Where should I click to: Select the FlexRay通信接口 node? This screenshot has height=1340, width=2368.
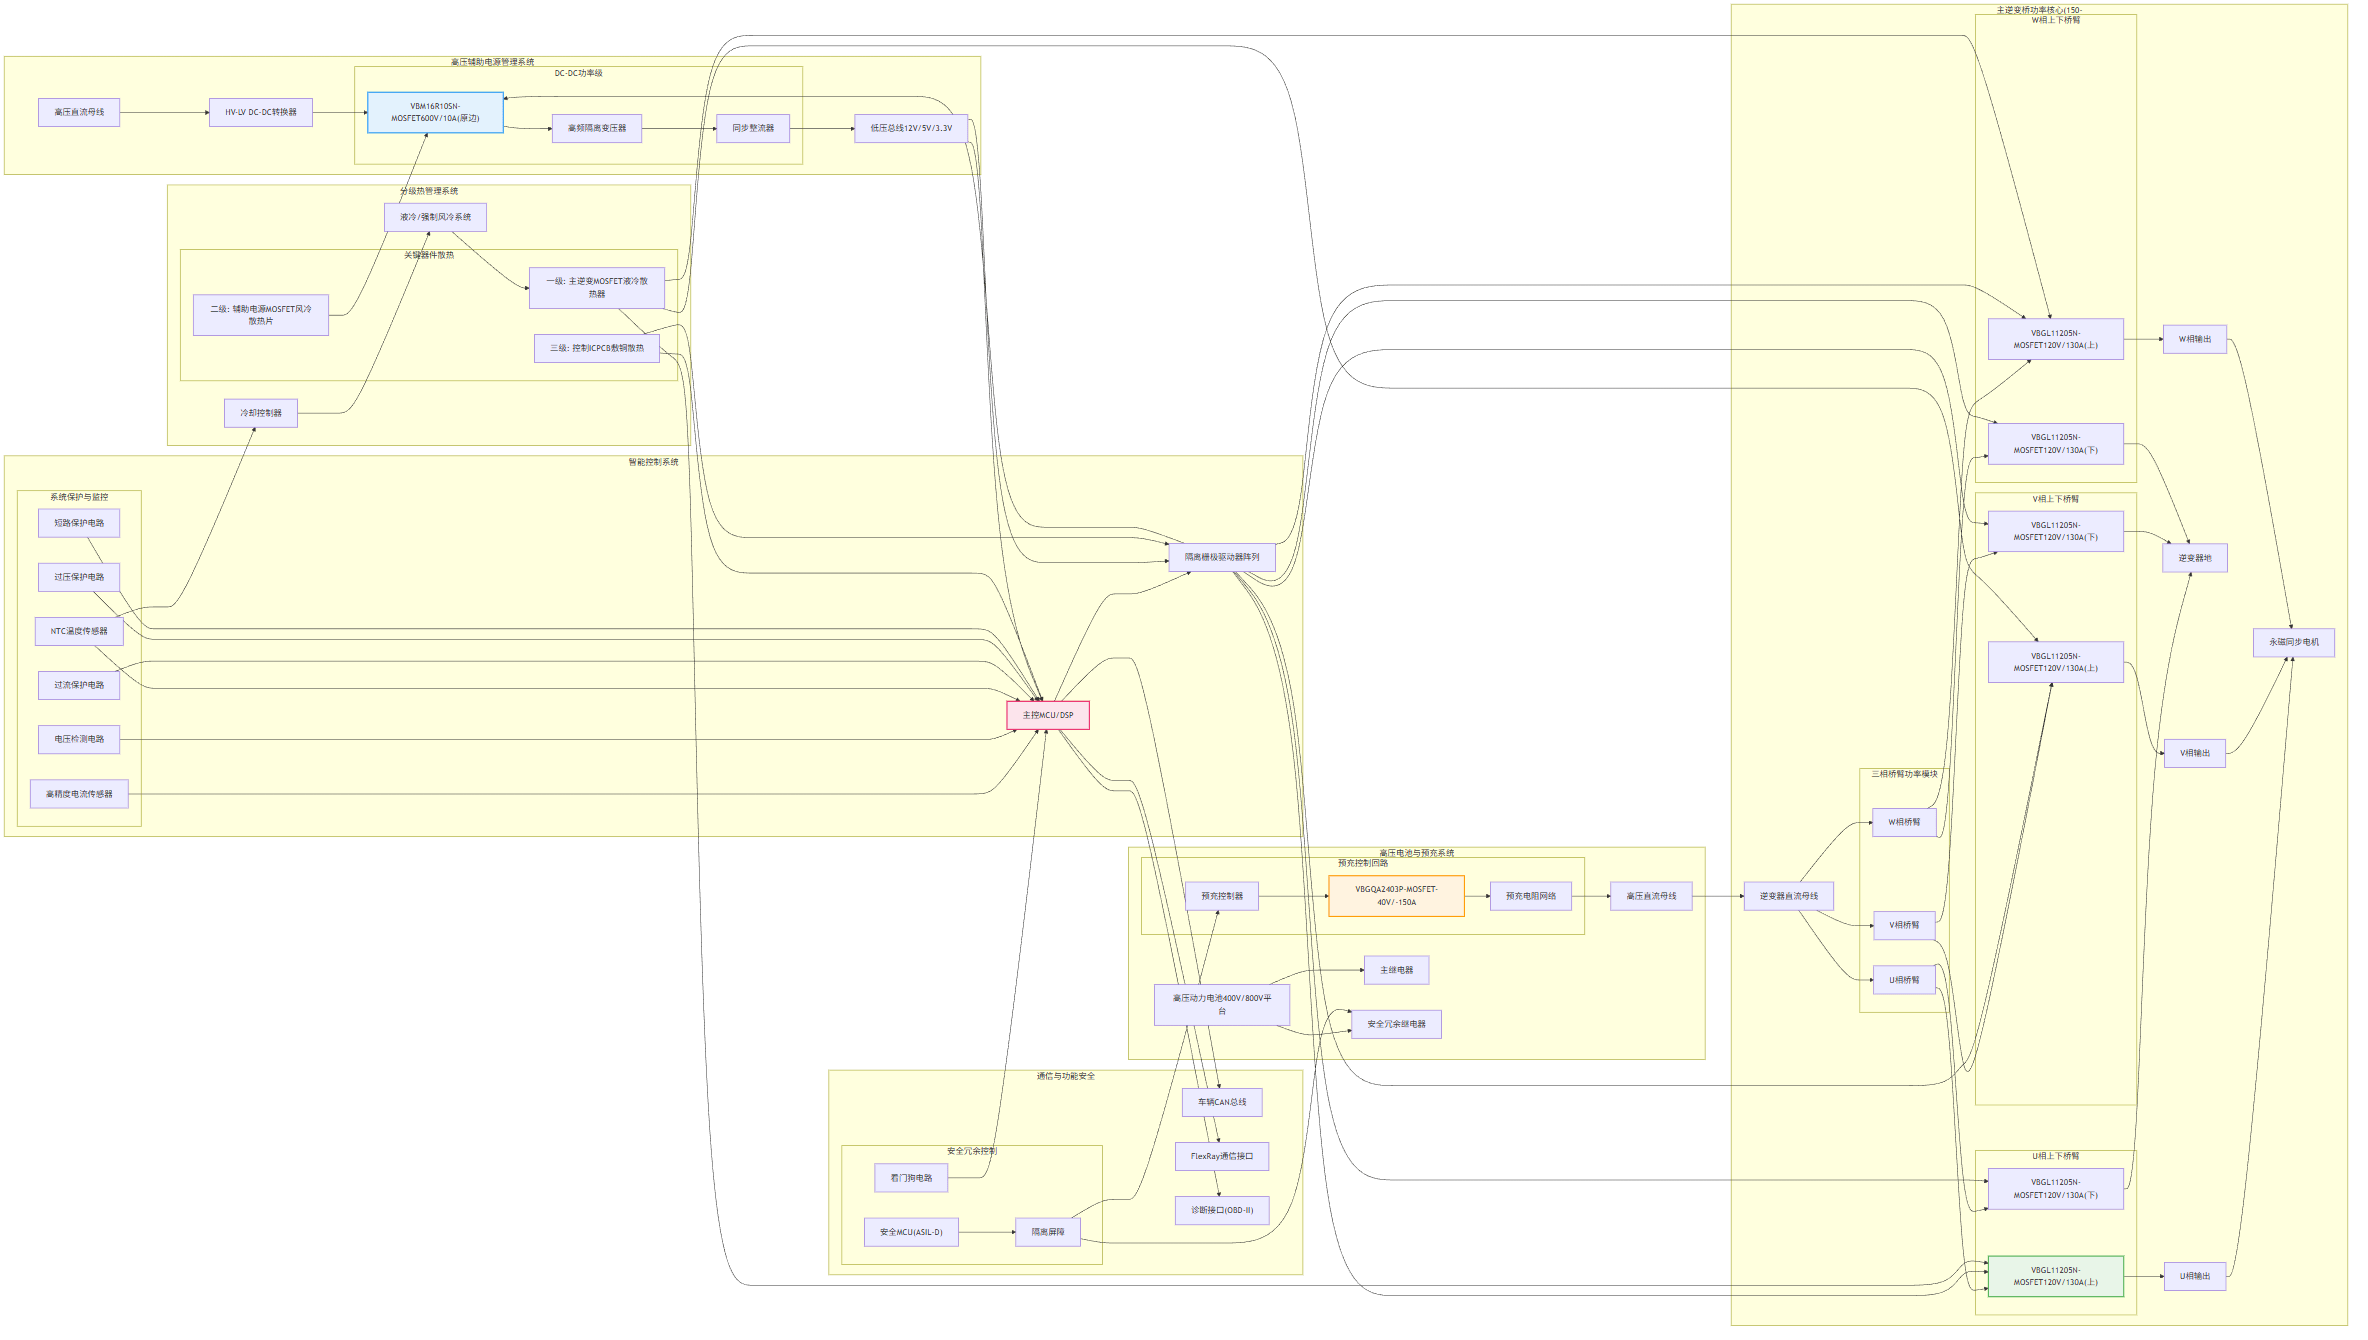pos(1222,1156)
